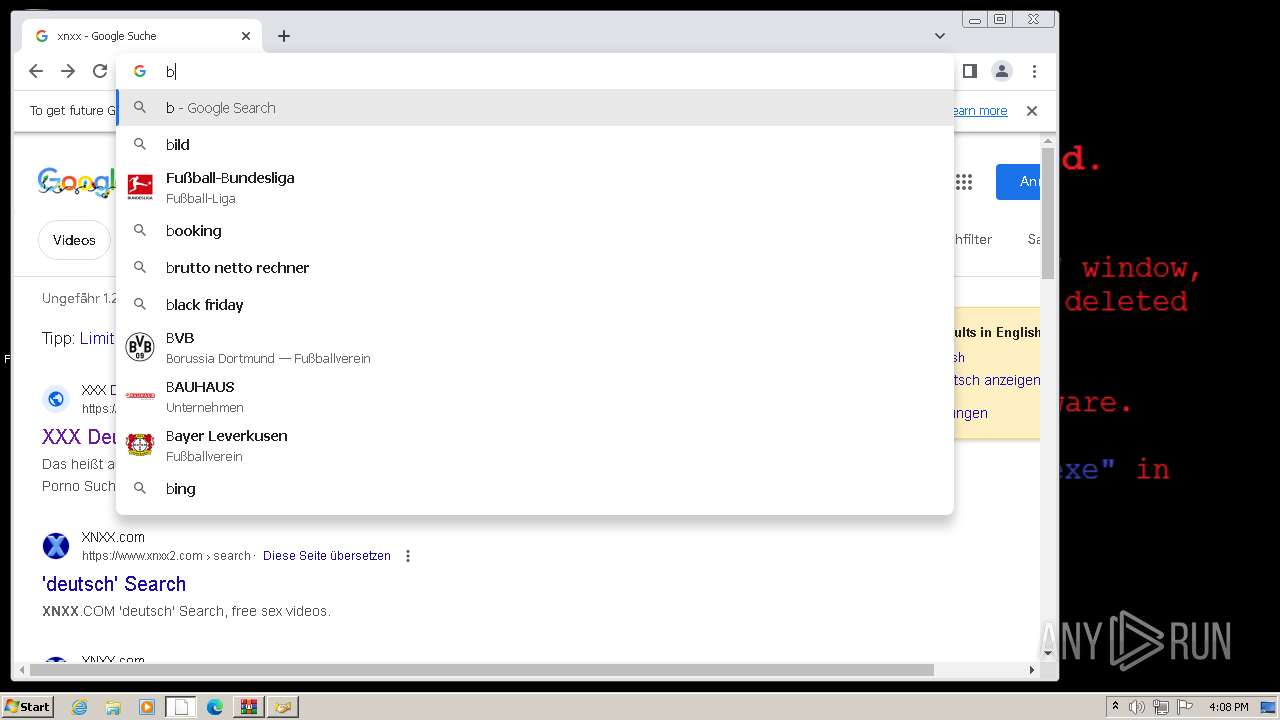Choose the 'Bayer Leverkusen' suggestion

[x=535, y=445]
